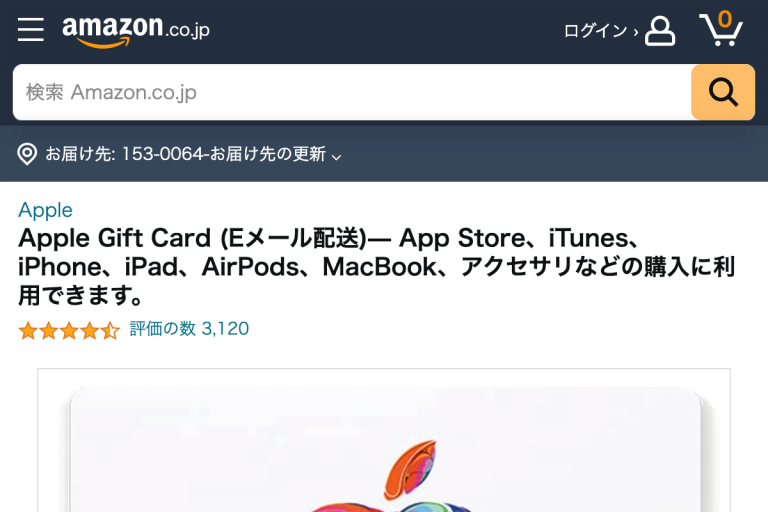Open the hamburger navigation menu

point(31,30)
